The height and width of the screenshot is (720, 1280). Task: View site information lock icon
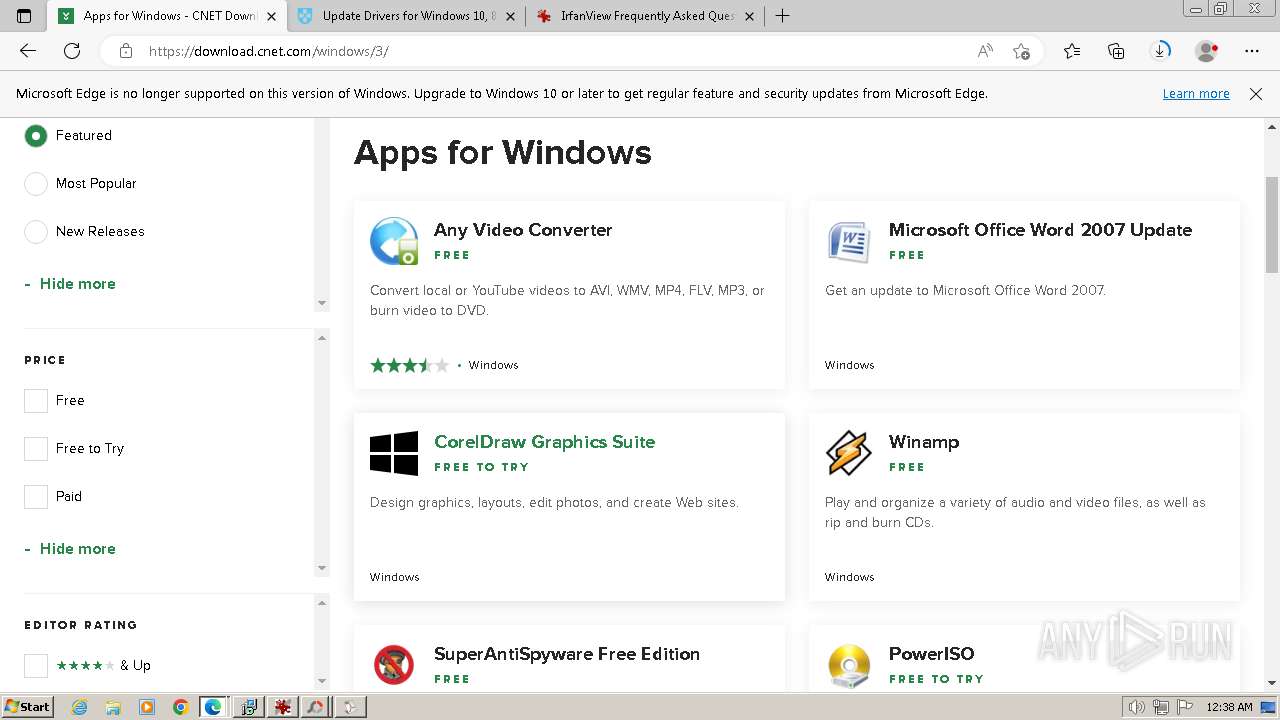tap(125, 51)
